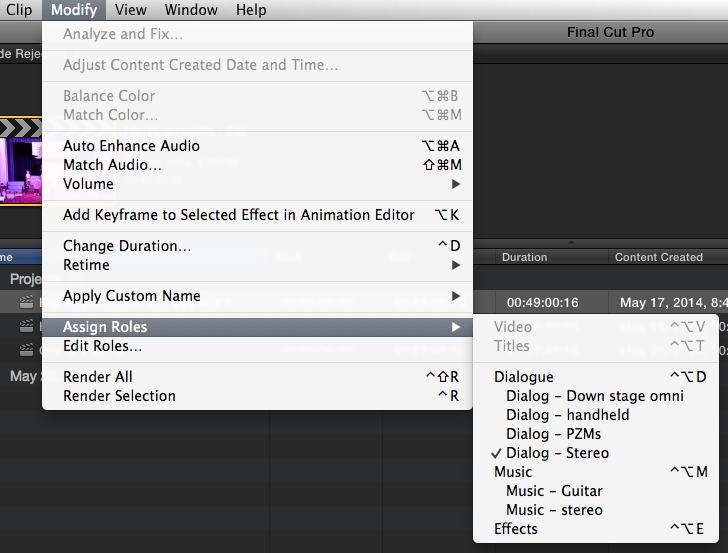The height and width of the screenshot is (553, 728).
Task: Open Edit Roles… dialog
Action: click(257, 346)
